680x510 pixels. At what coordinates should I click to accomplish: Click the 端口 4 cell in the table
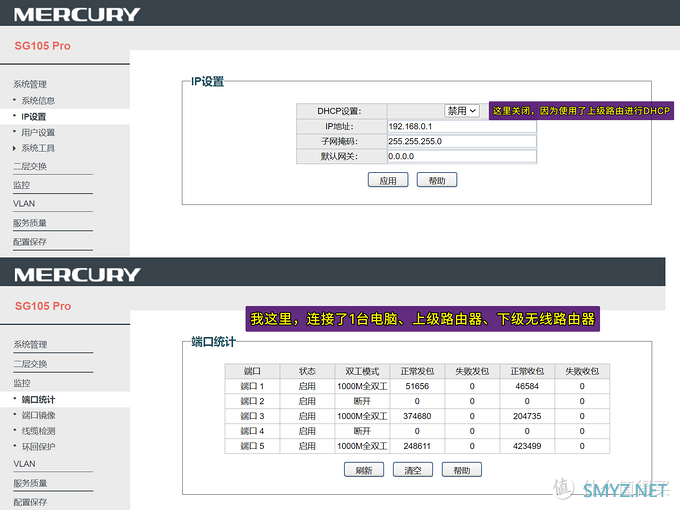[x=252, y=431]
